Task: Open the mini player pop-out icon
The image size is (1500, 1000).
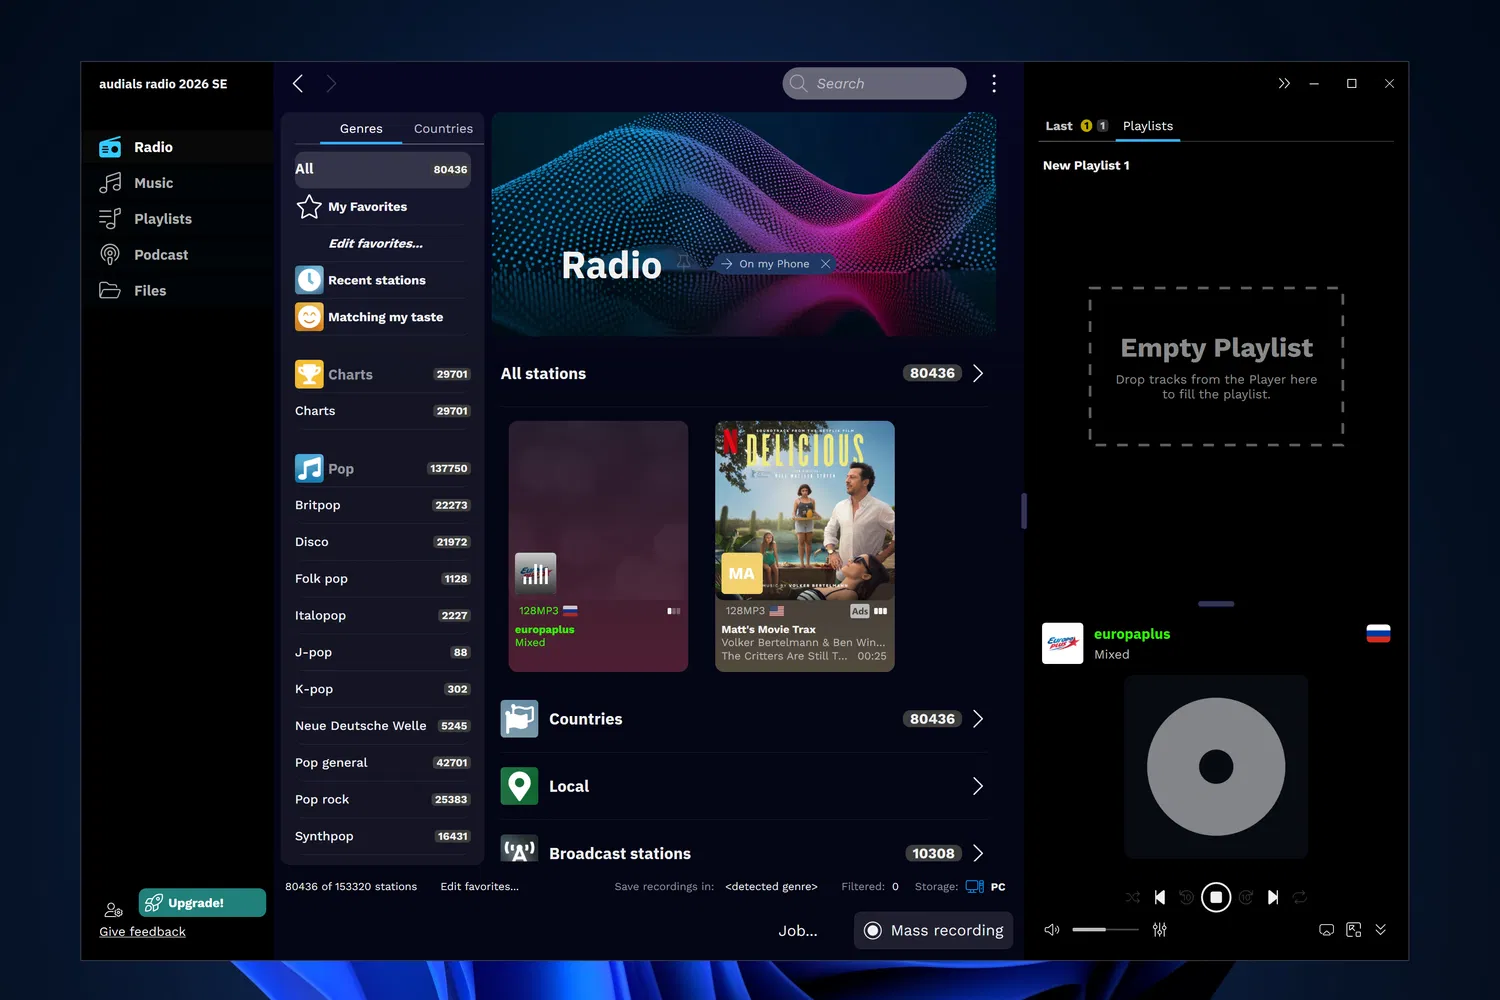Action: [x=1354, y=930]
